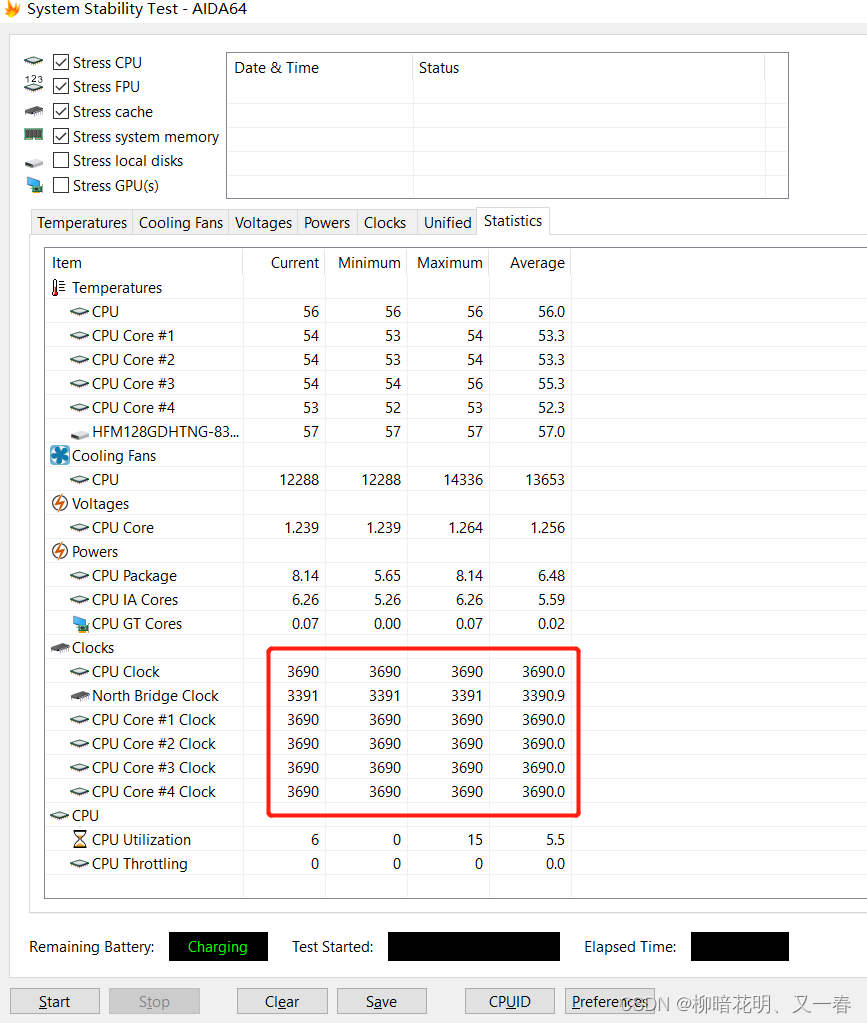The width and height of the screenshot is (867, 1023).
Task: Click the chip icon beside the CPU Core voltage row
Action: coord(80,527)
